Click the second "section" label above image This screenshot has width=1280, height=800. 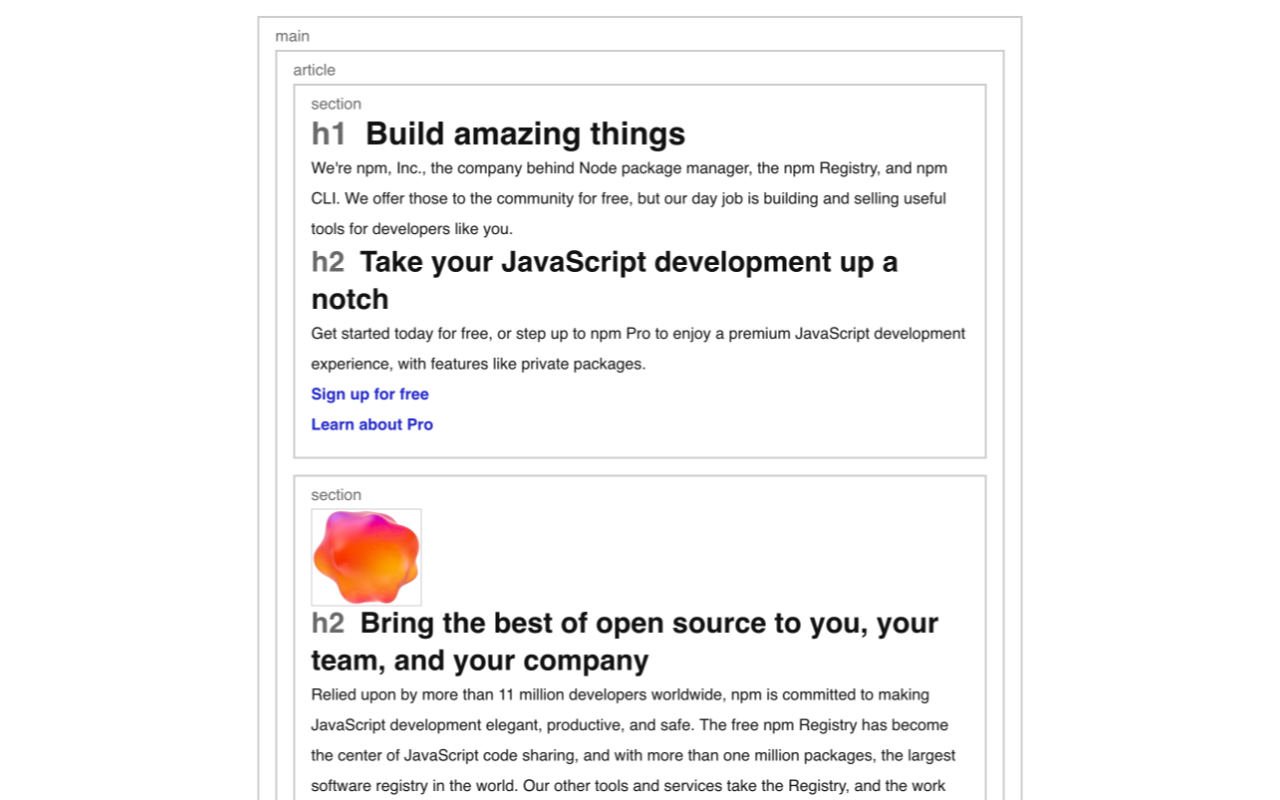coord(336,495)
